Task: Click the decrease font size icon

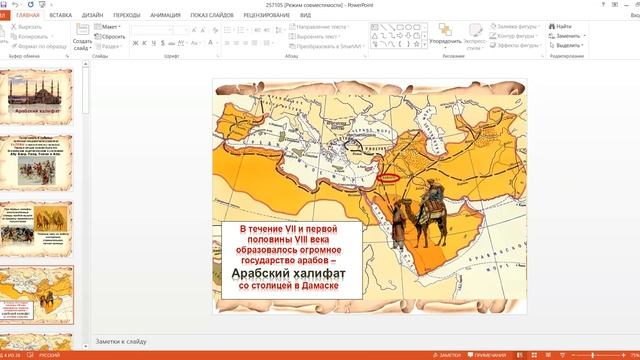Action: pyautogui.click(x=203, y=30)
